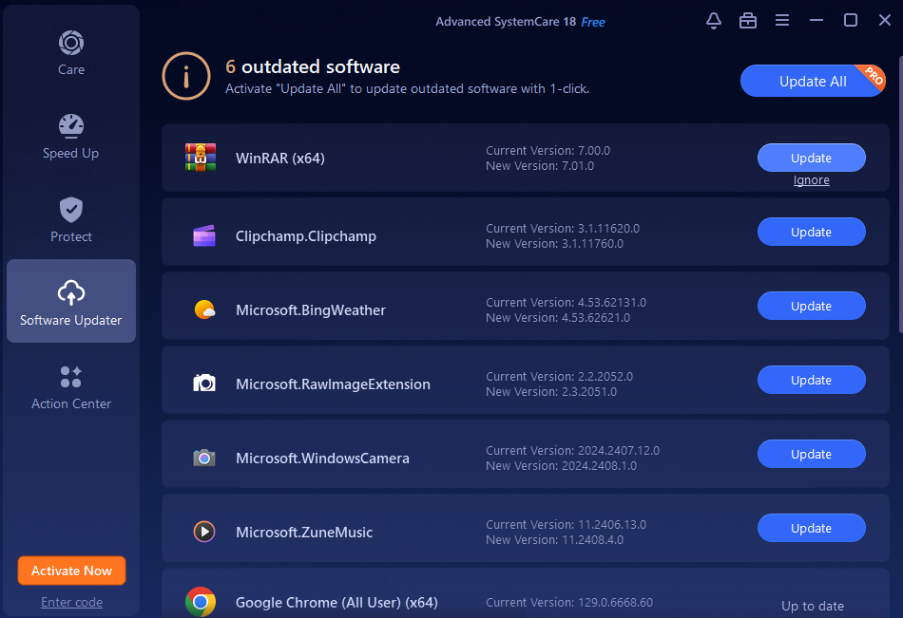
Task: Update Clipchamp.Clipchamp
Action: coord(811,232)
